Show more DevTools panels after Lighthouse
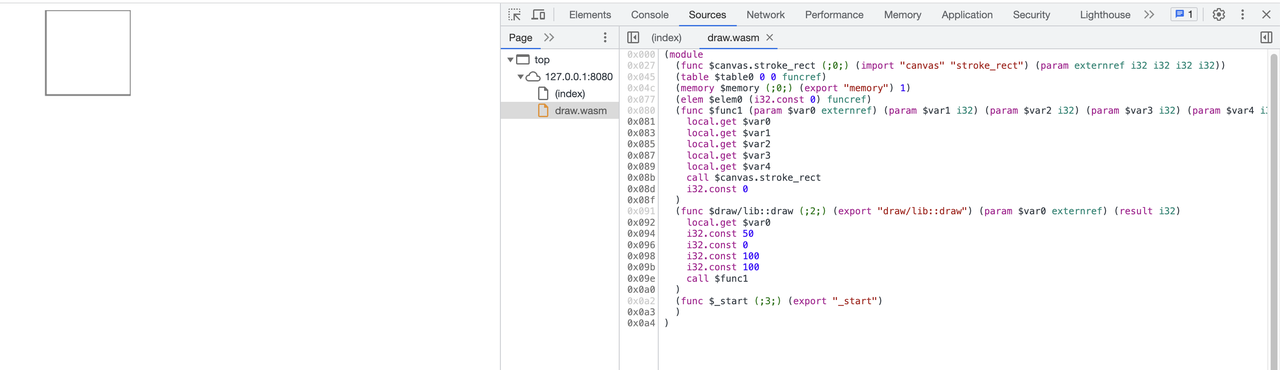Screen dimensions: 1280x370 [1149, 15]
